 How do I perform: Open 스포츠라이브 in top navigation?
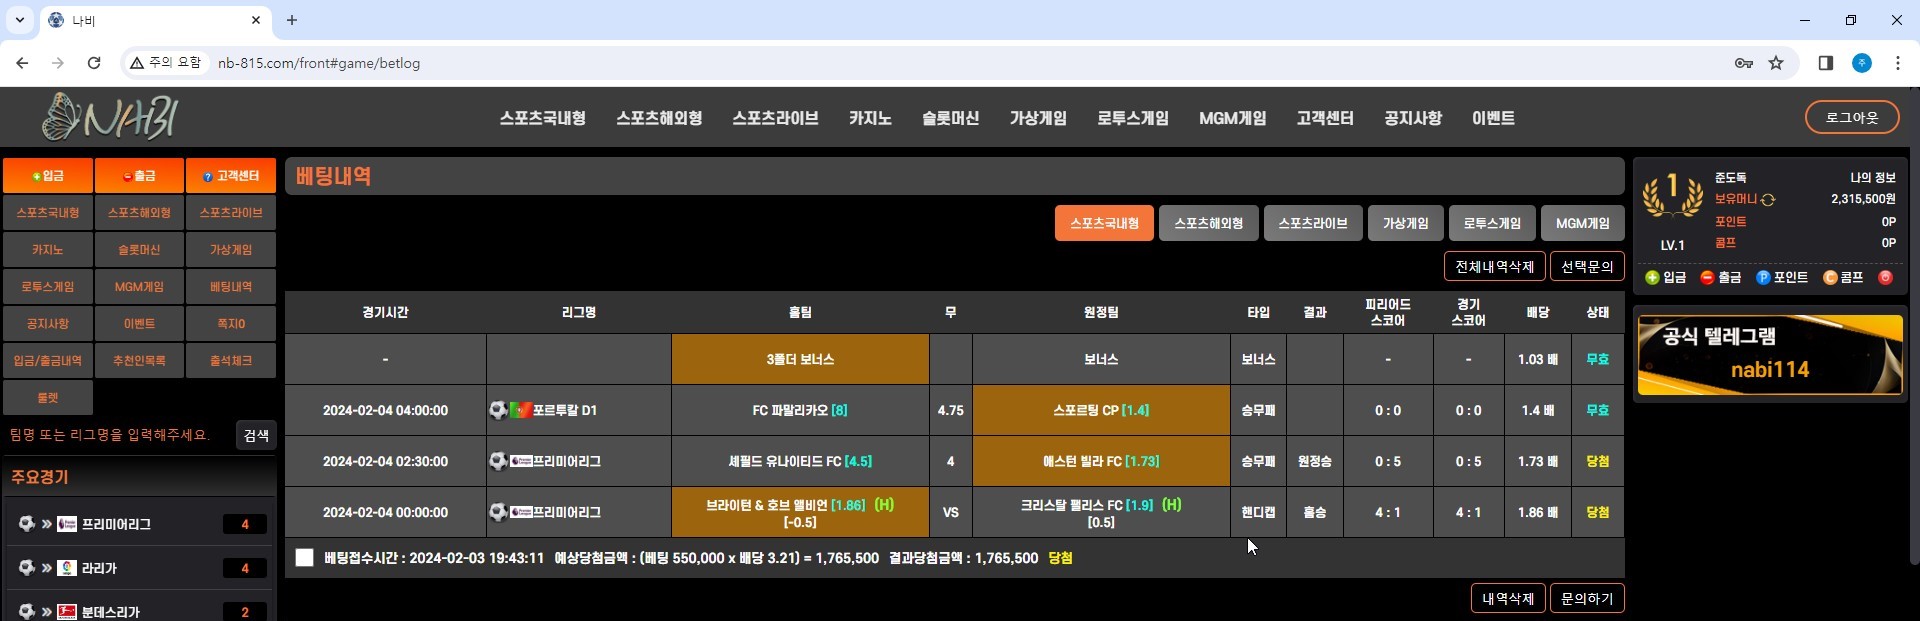[775, 118]
